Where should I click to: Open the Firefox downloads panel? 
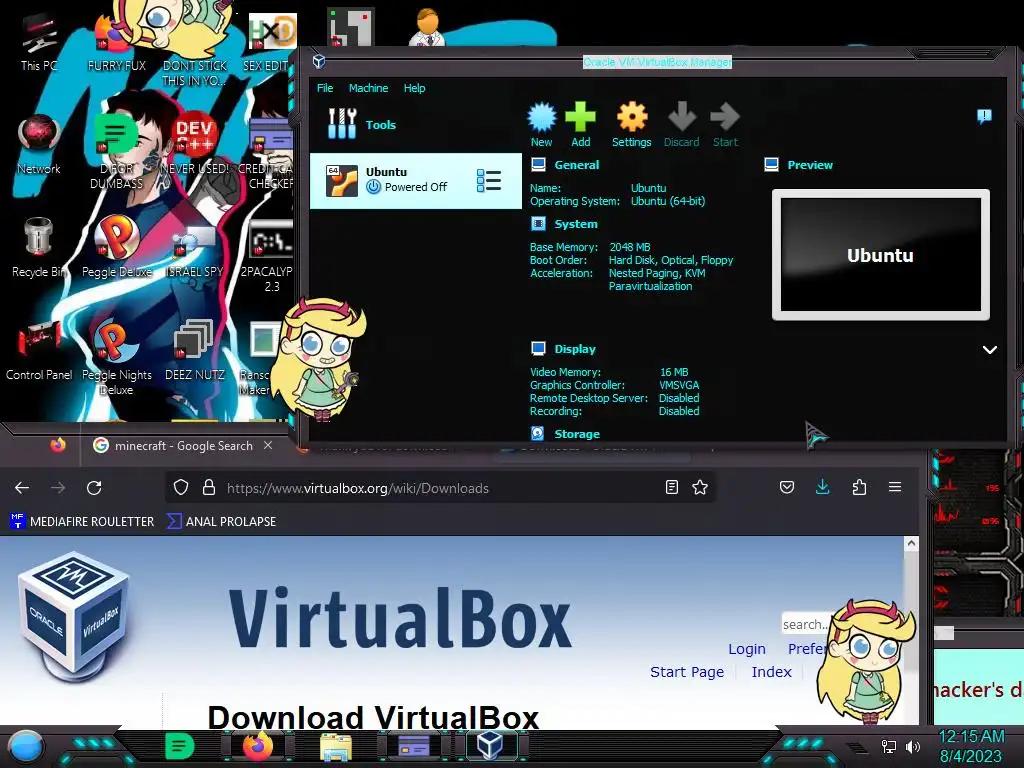pos(823,487)
